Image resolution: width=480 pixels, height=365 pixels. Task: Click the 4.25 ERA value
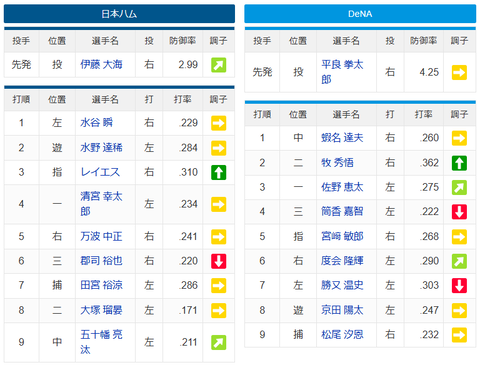(429, 72)
